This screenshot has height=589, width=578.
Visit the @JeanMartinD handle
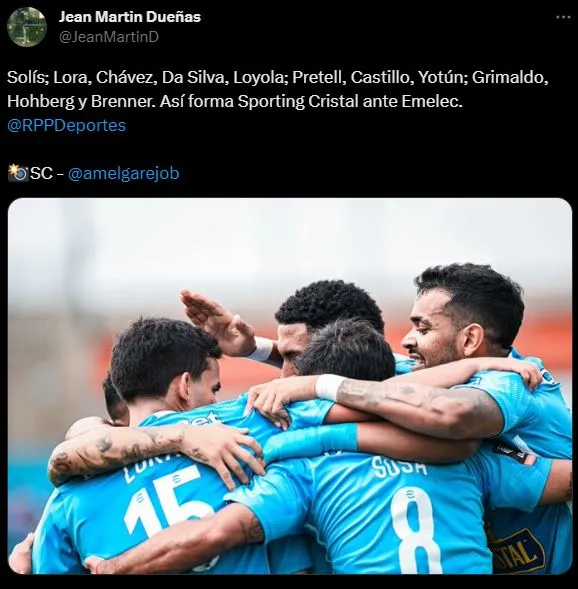109,37
